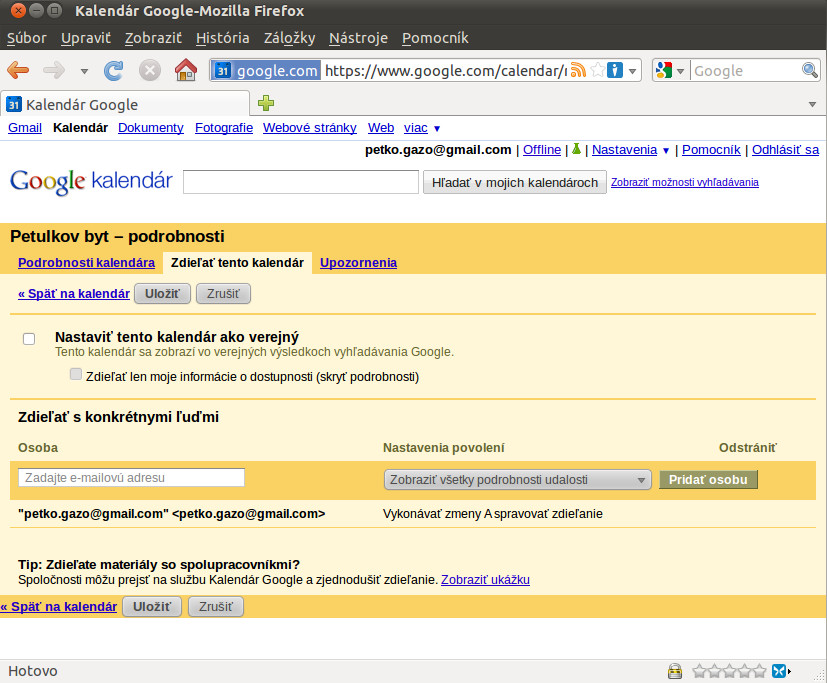Screen dimensions: 827x683
Task: Open the Nástroje menu
Action: [x=358, y=38]
